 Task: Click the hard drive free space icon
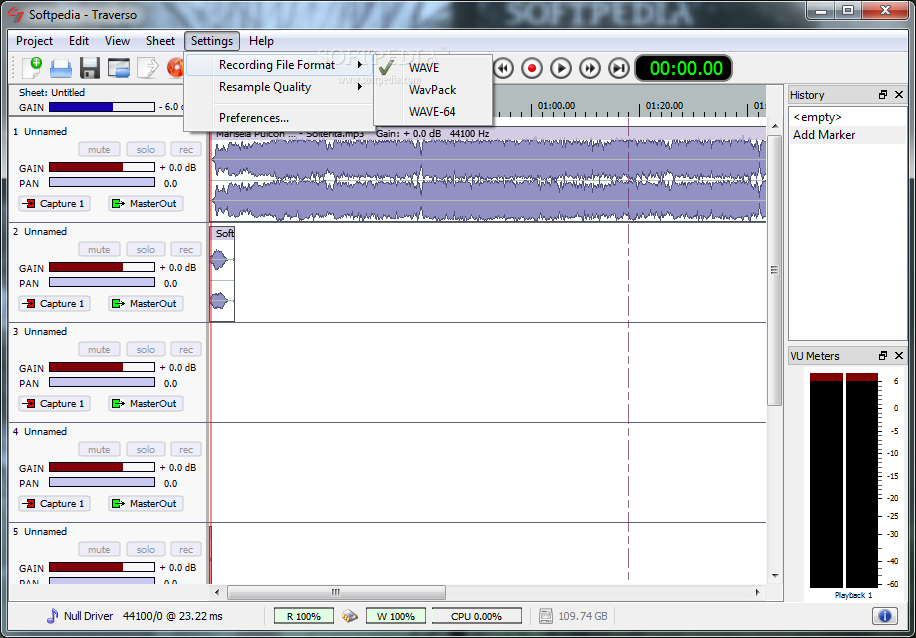(545, 616)
